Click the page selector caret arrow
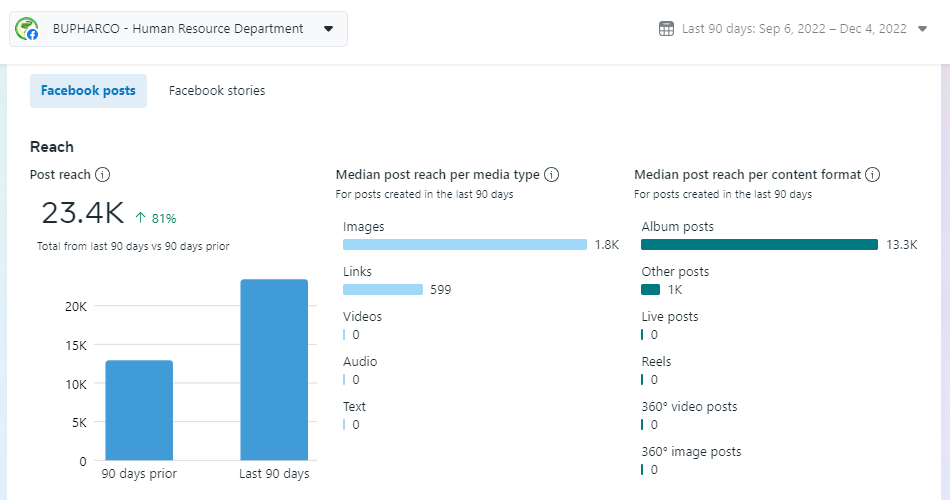The width and height of the screenshot is (950, 500). (x=329, y=29)
